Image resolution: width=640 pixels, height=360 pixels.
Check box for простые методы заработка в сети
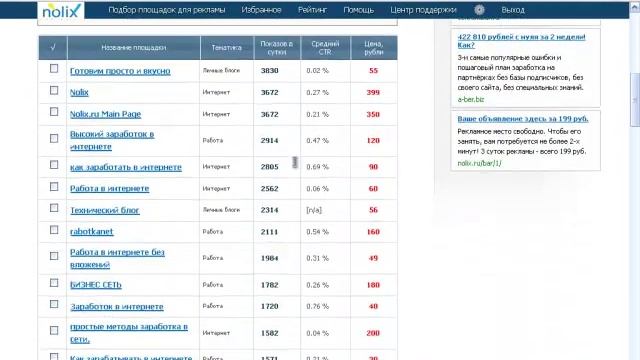[x=54, y=331]
